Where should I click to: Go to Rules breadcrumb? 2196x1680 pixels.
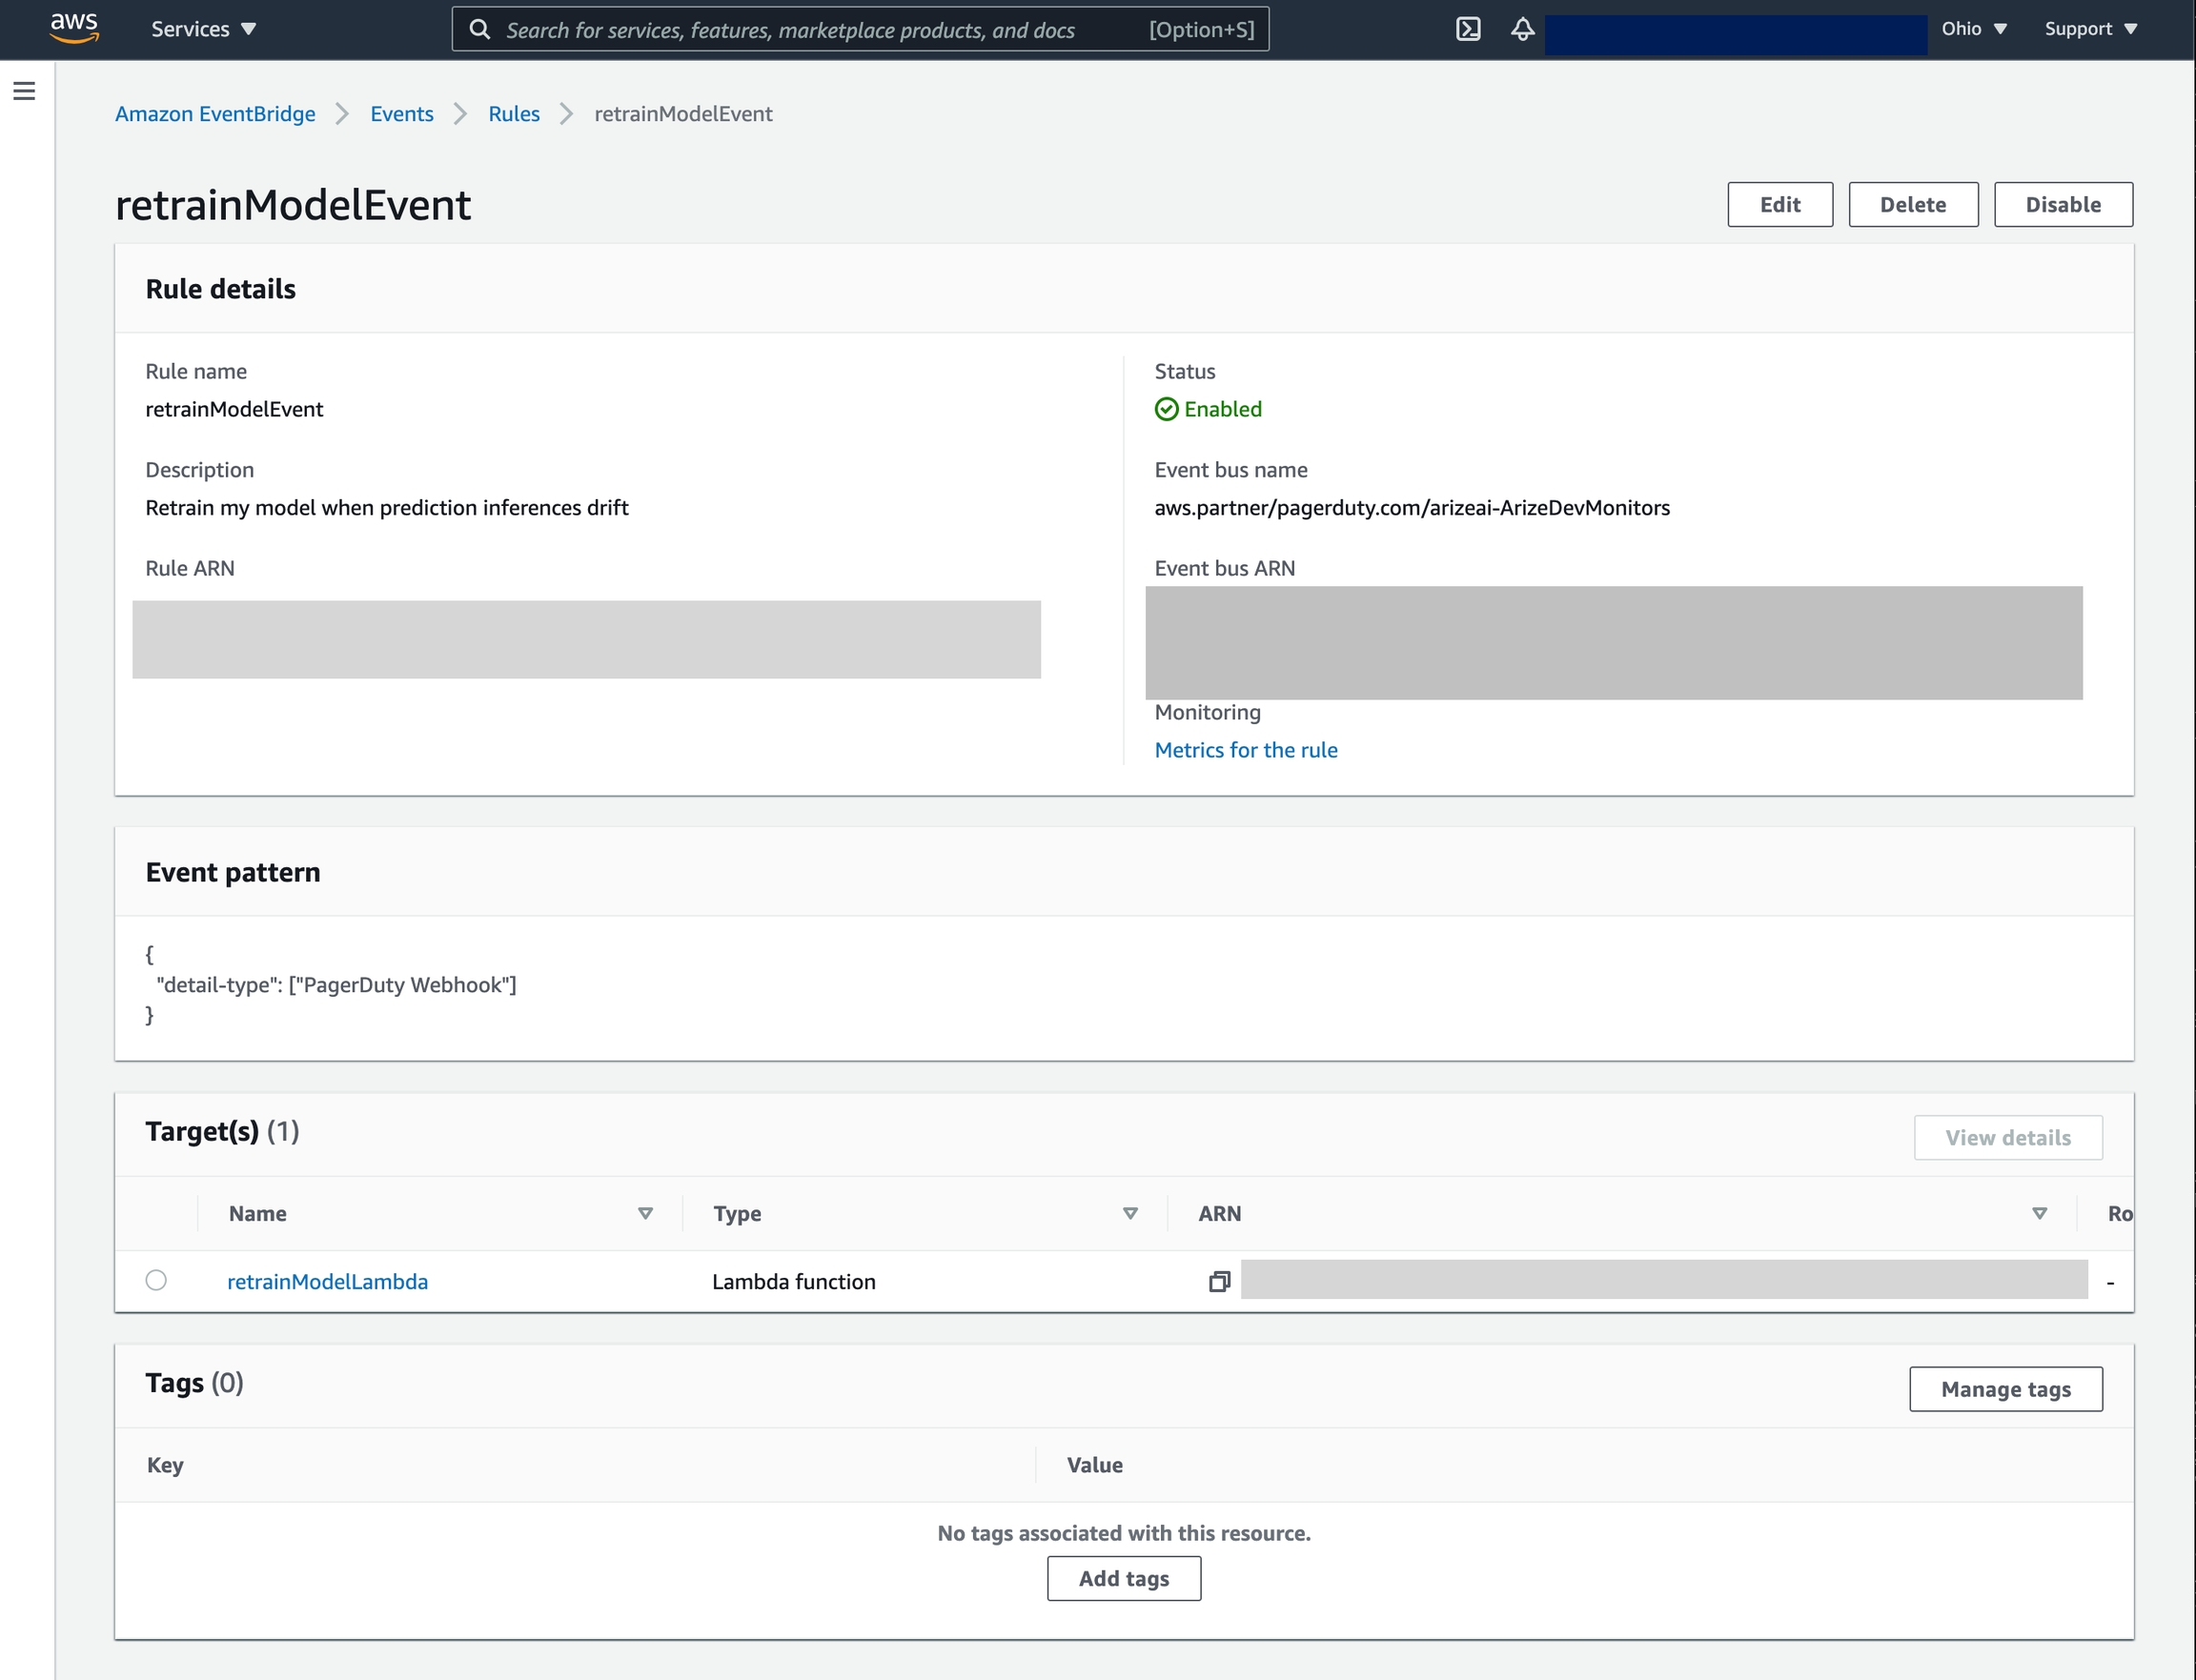tap(513, 114)
